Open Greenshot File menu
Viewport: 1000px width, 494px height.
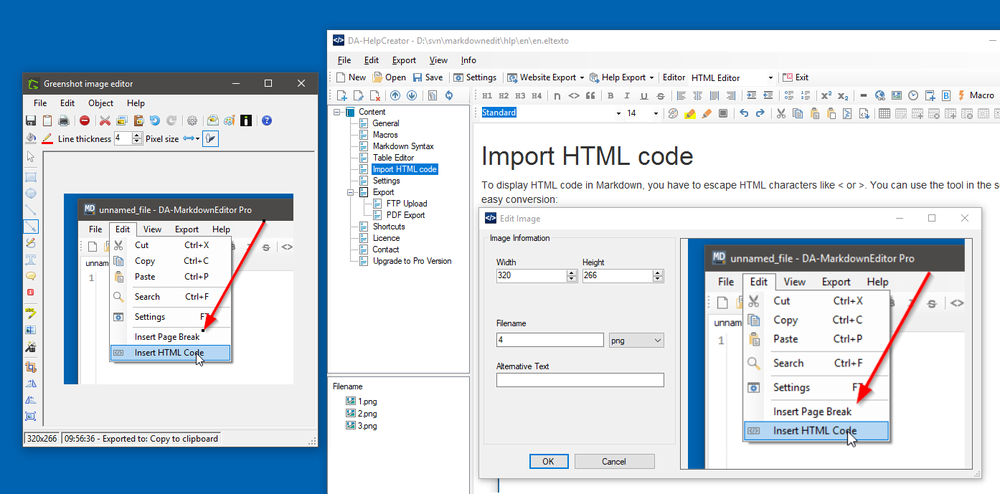[40, 103]
